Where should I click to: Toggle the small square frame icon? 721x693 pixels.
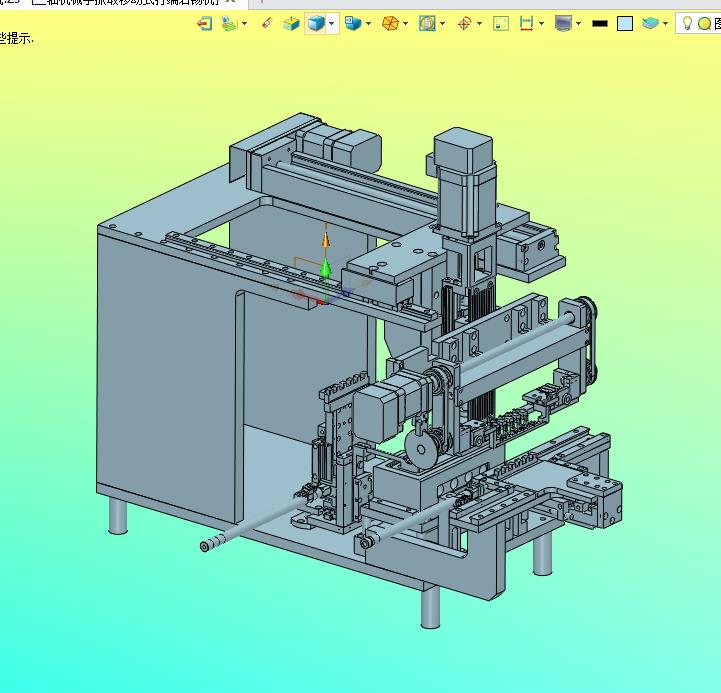tap(501, 23)
